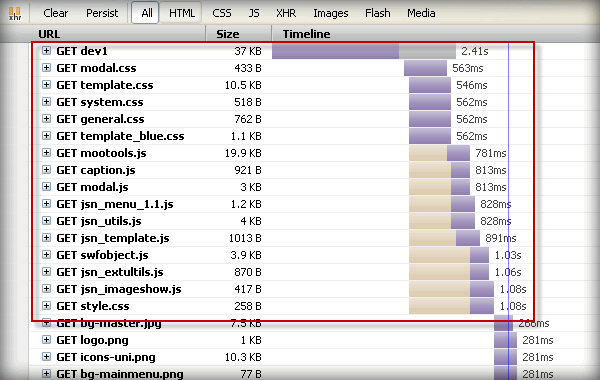Expand the GET jsn_template.js request
Viewport: 600px width, 380px height.
[46, 238]
